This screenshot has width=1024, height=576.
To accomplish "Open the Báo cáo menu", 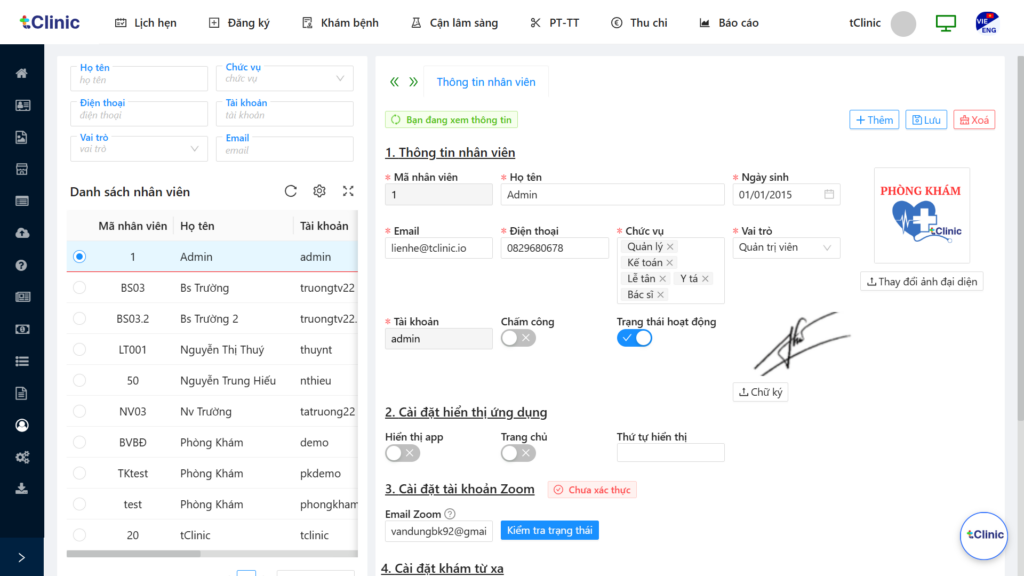I will pos(729,23).
